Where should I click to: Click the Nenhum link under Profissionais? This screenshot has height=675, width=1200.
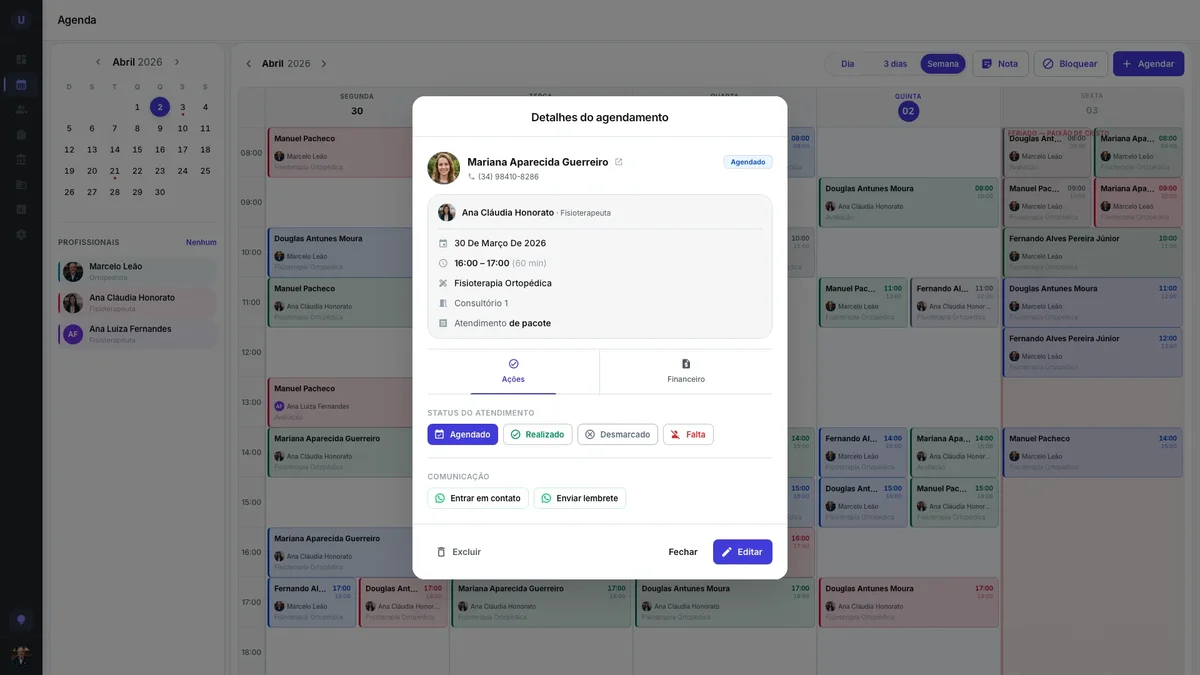pyautogui.click(x=201, y=242)
